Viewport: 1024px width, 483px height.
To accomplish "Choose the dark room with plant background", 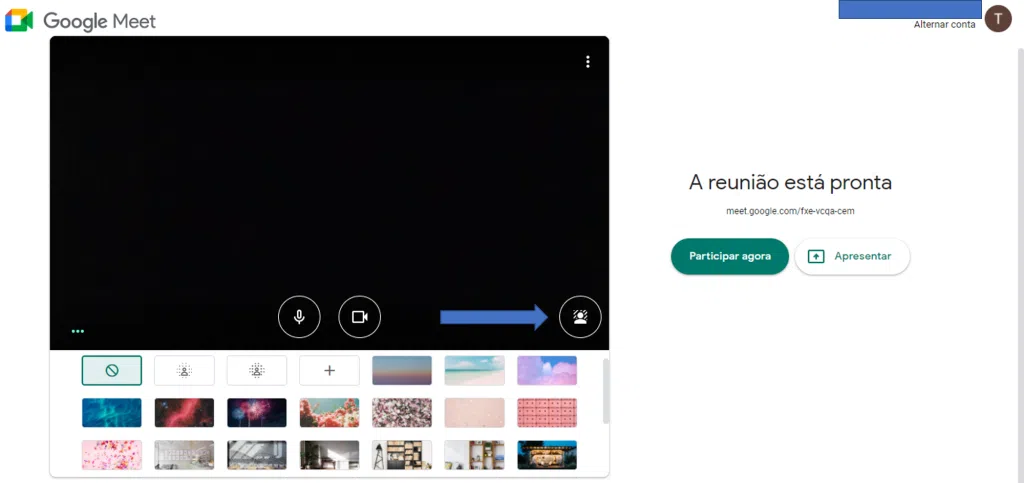I will tap(329, 455).
